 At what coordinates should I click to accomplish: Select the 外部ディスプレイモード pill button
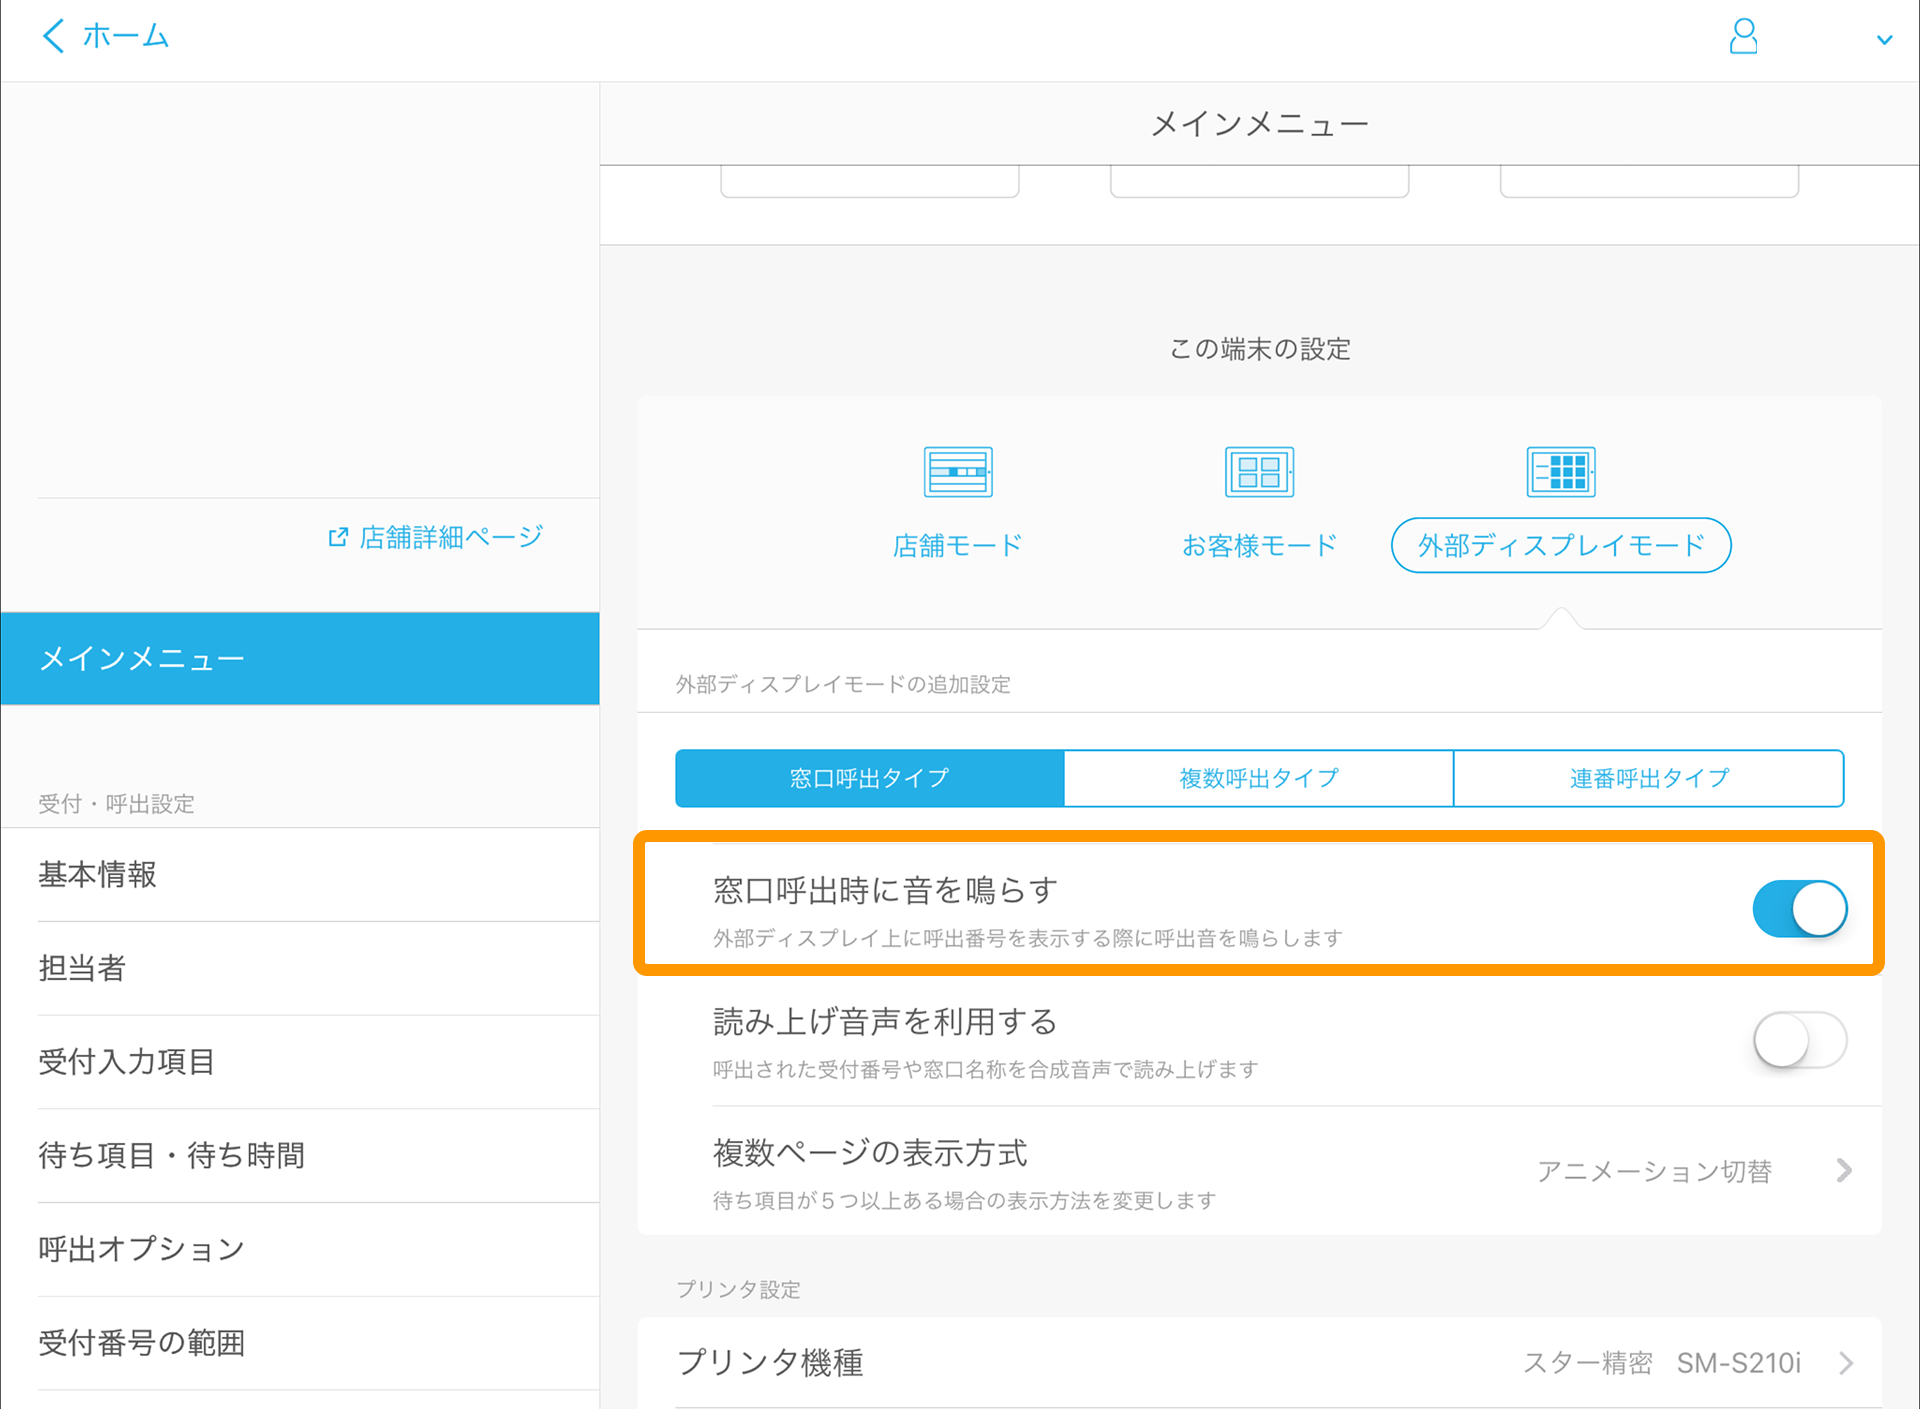(1561, 545)
